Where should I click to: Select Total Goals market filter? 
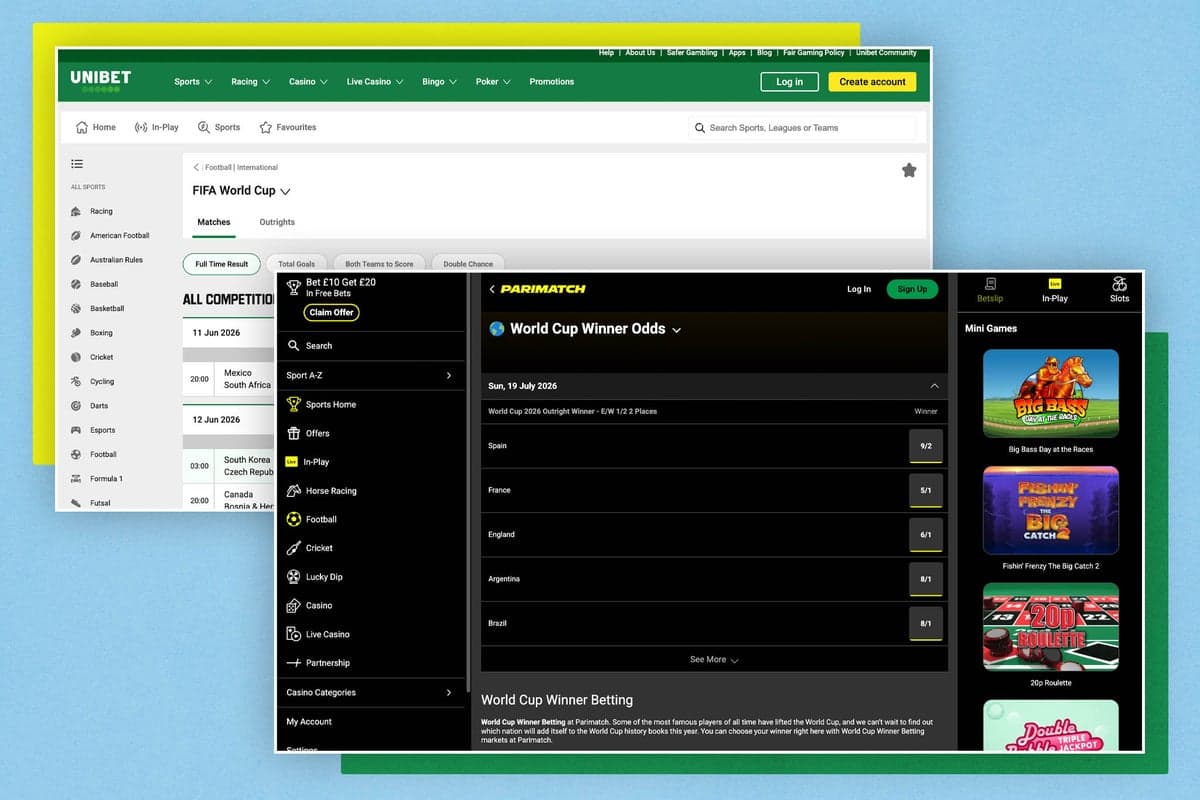(296, 264)
